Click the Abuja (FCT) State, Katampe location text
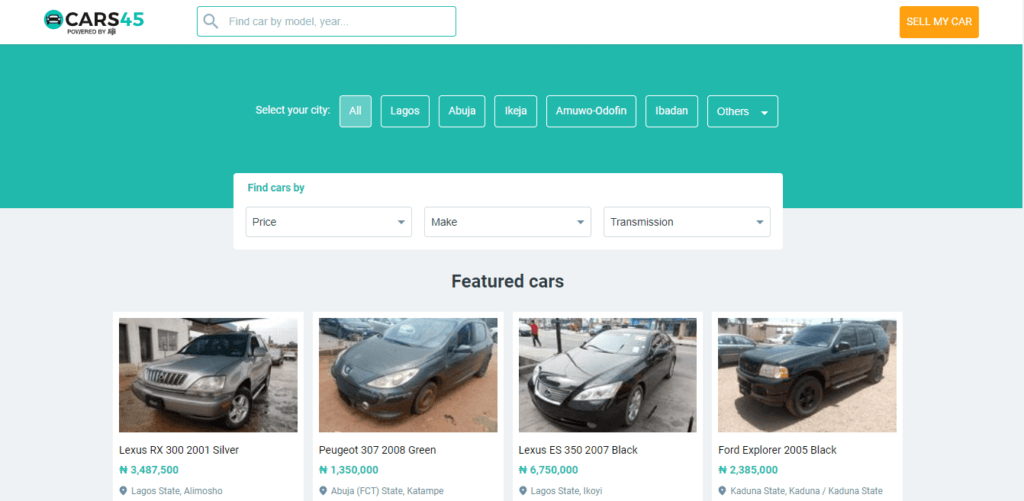Image resolution: width=1024 pixels, height=501 pixels. click(x=388, y=491)
